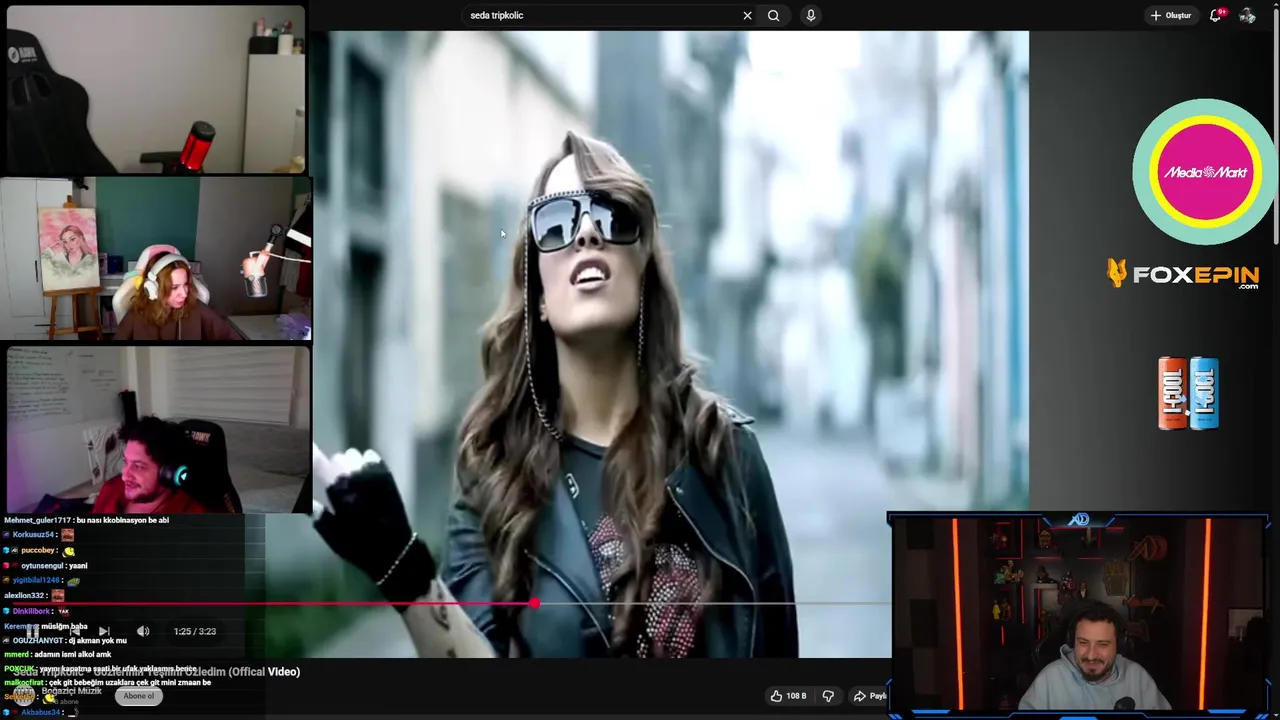Click chat user OGUZHANYGT
Image resolution: width=1280 pixels, height=720 pixels.
coord(38,641)
